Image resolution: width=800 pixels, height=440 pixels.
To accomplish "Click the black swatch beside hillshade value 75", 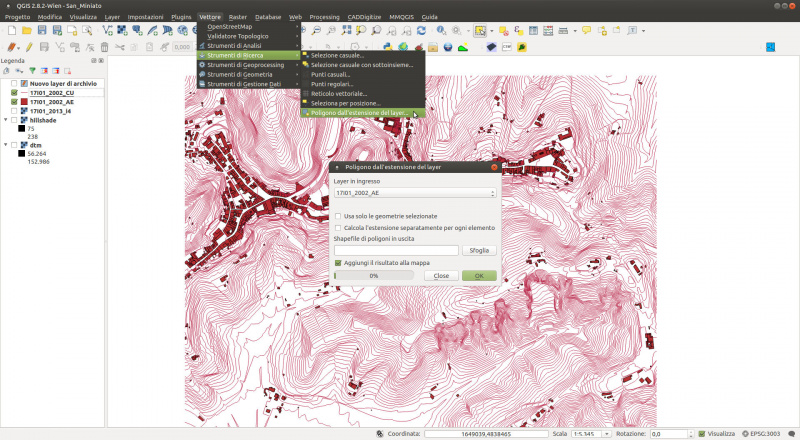I will coord(21,129).
